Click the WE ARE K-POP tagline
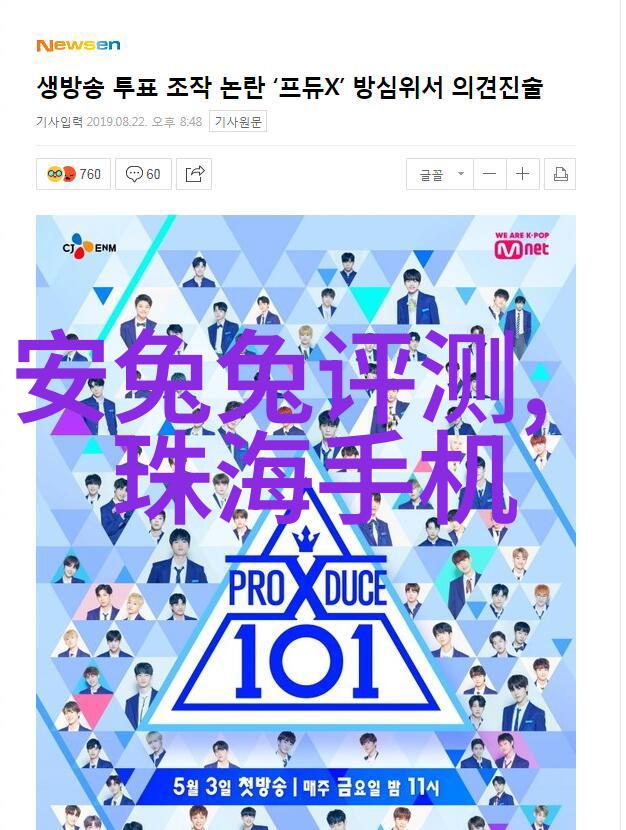This screenshot has width=626, height=830. [x=522, y=235]
